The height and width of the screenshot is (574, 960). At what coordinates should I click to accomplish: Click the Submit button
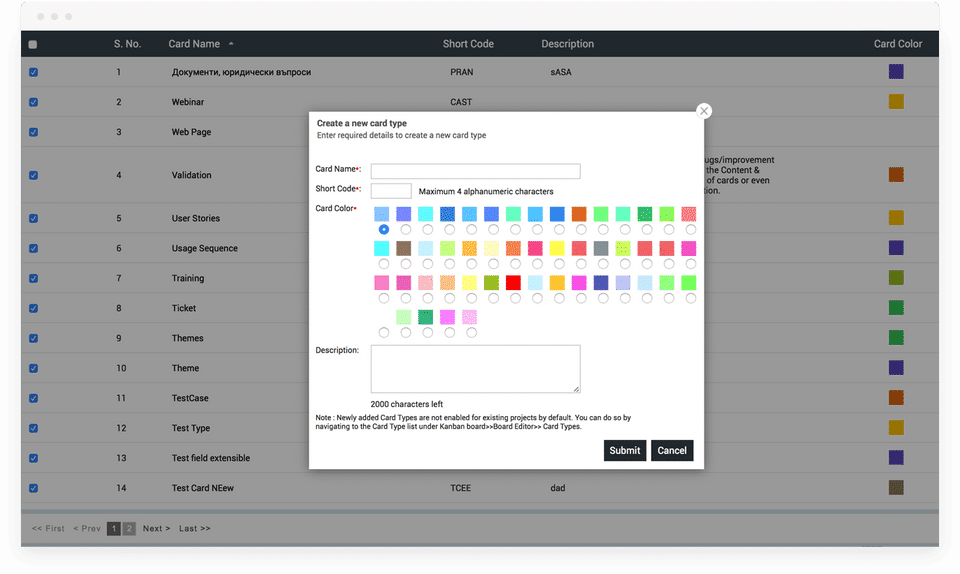pos(624,450)
